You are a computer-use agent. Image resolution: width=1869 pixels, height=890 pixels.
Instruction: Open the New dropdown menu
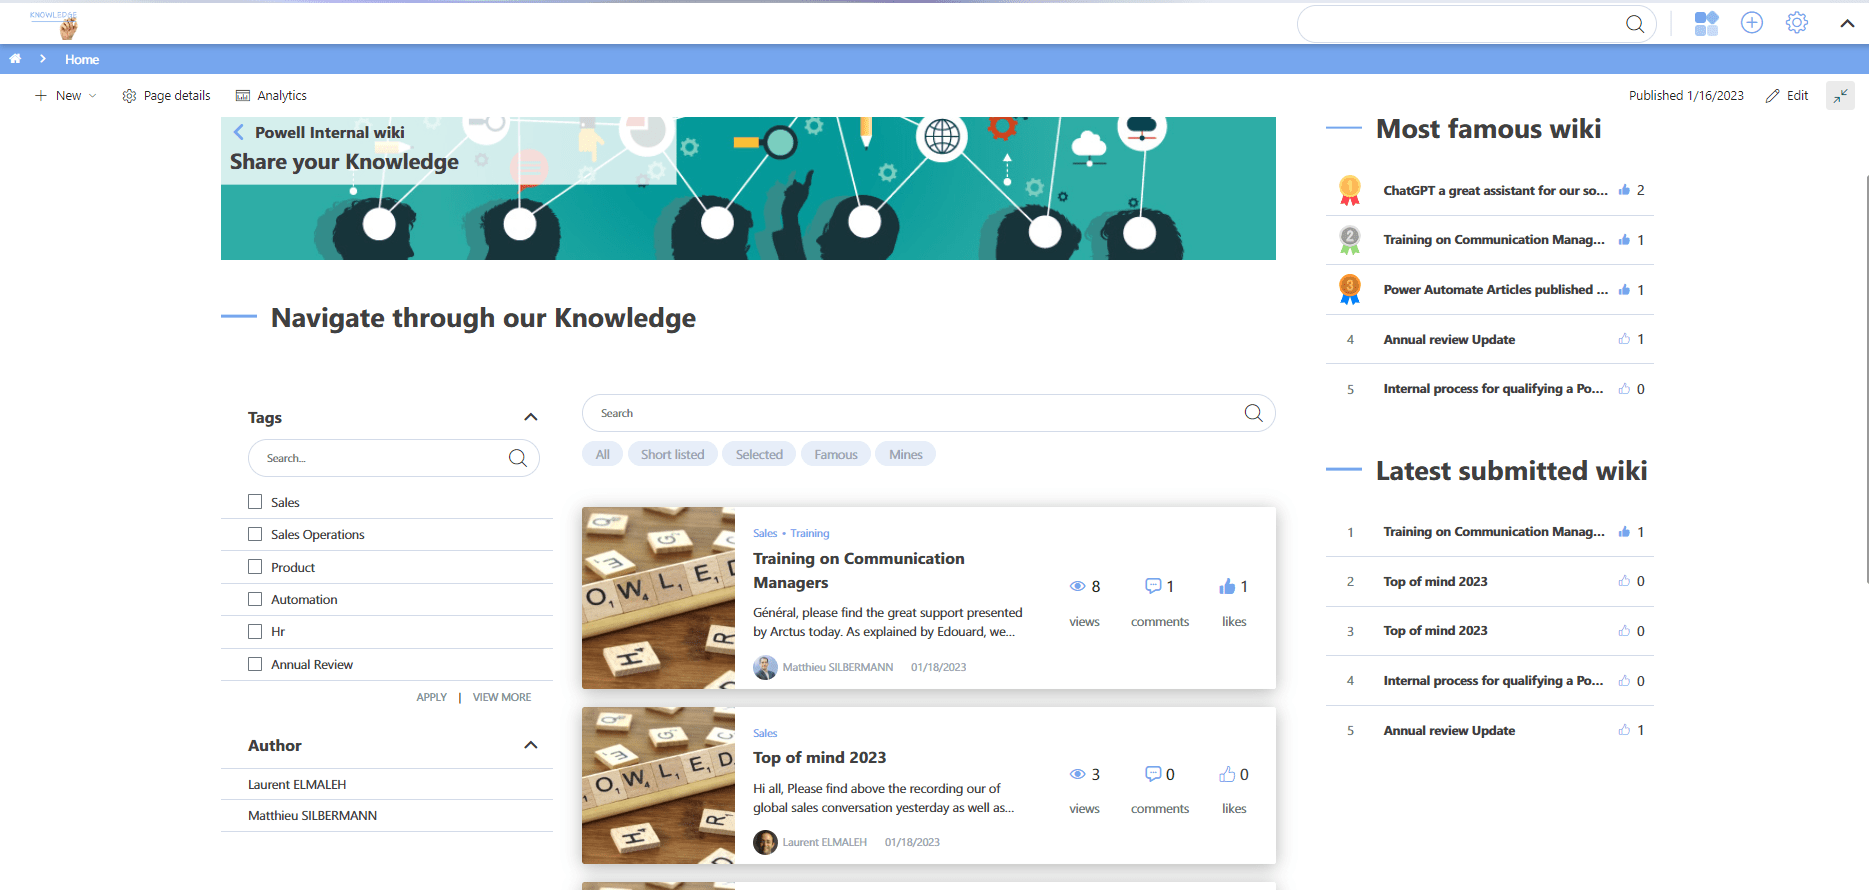(66, 96)
